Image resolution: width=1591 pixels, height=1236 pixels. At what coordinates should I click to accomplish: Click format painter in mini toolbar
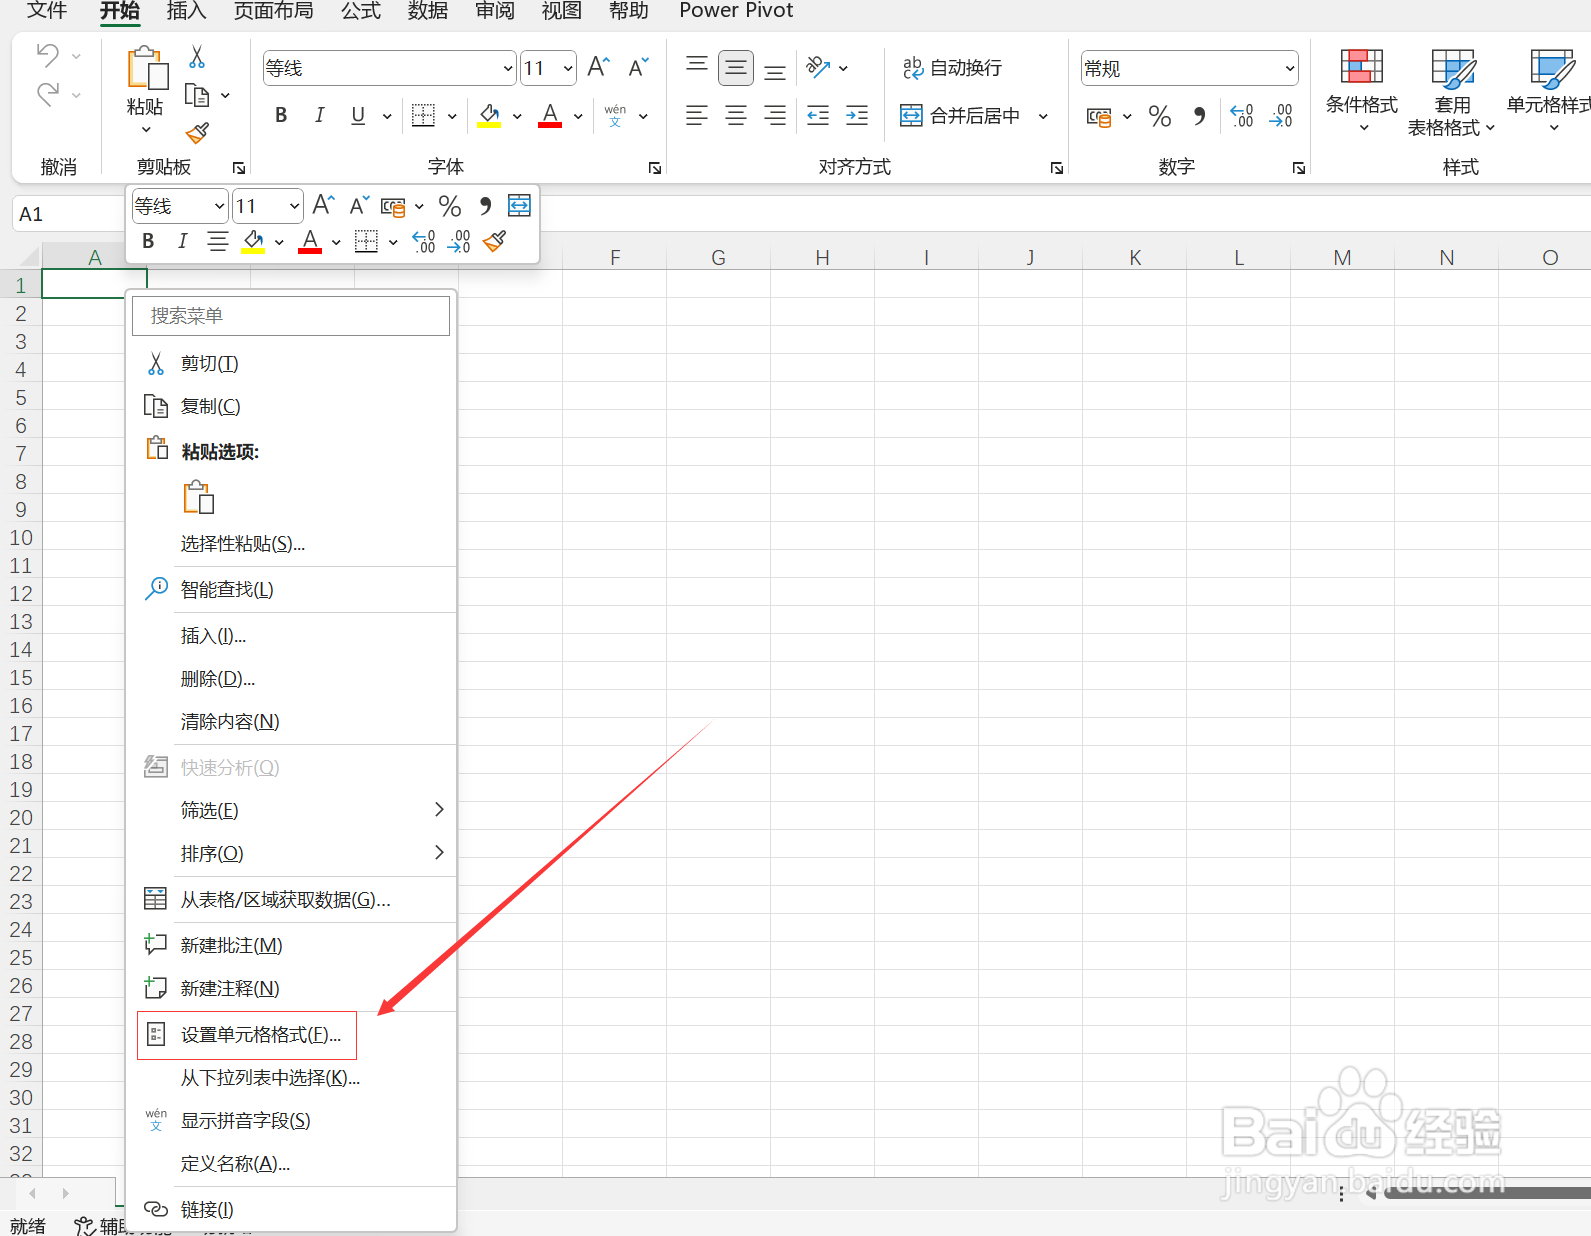(x=494, y=241)
